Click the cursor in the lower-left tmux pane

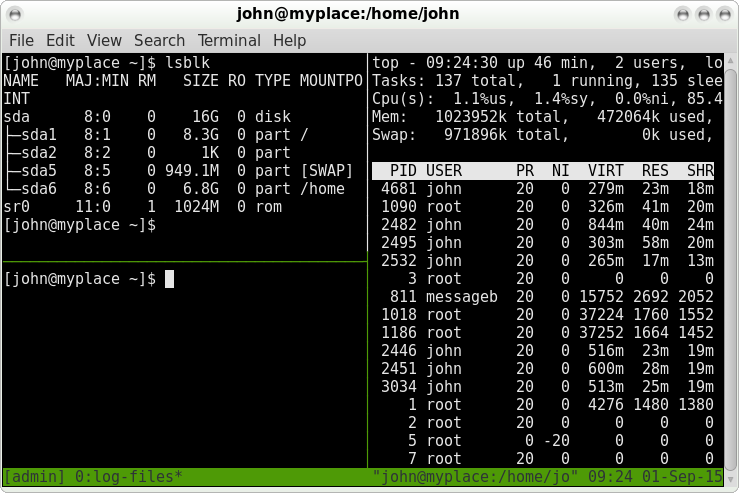(x=170, y=279)
